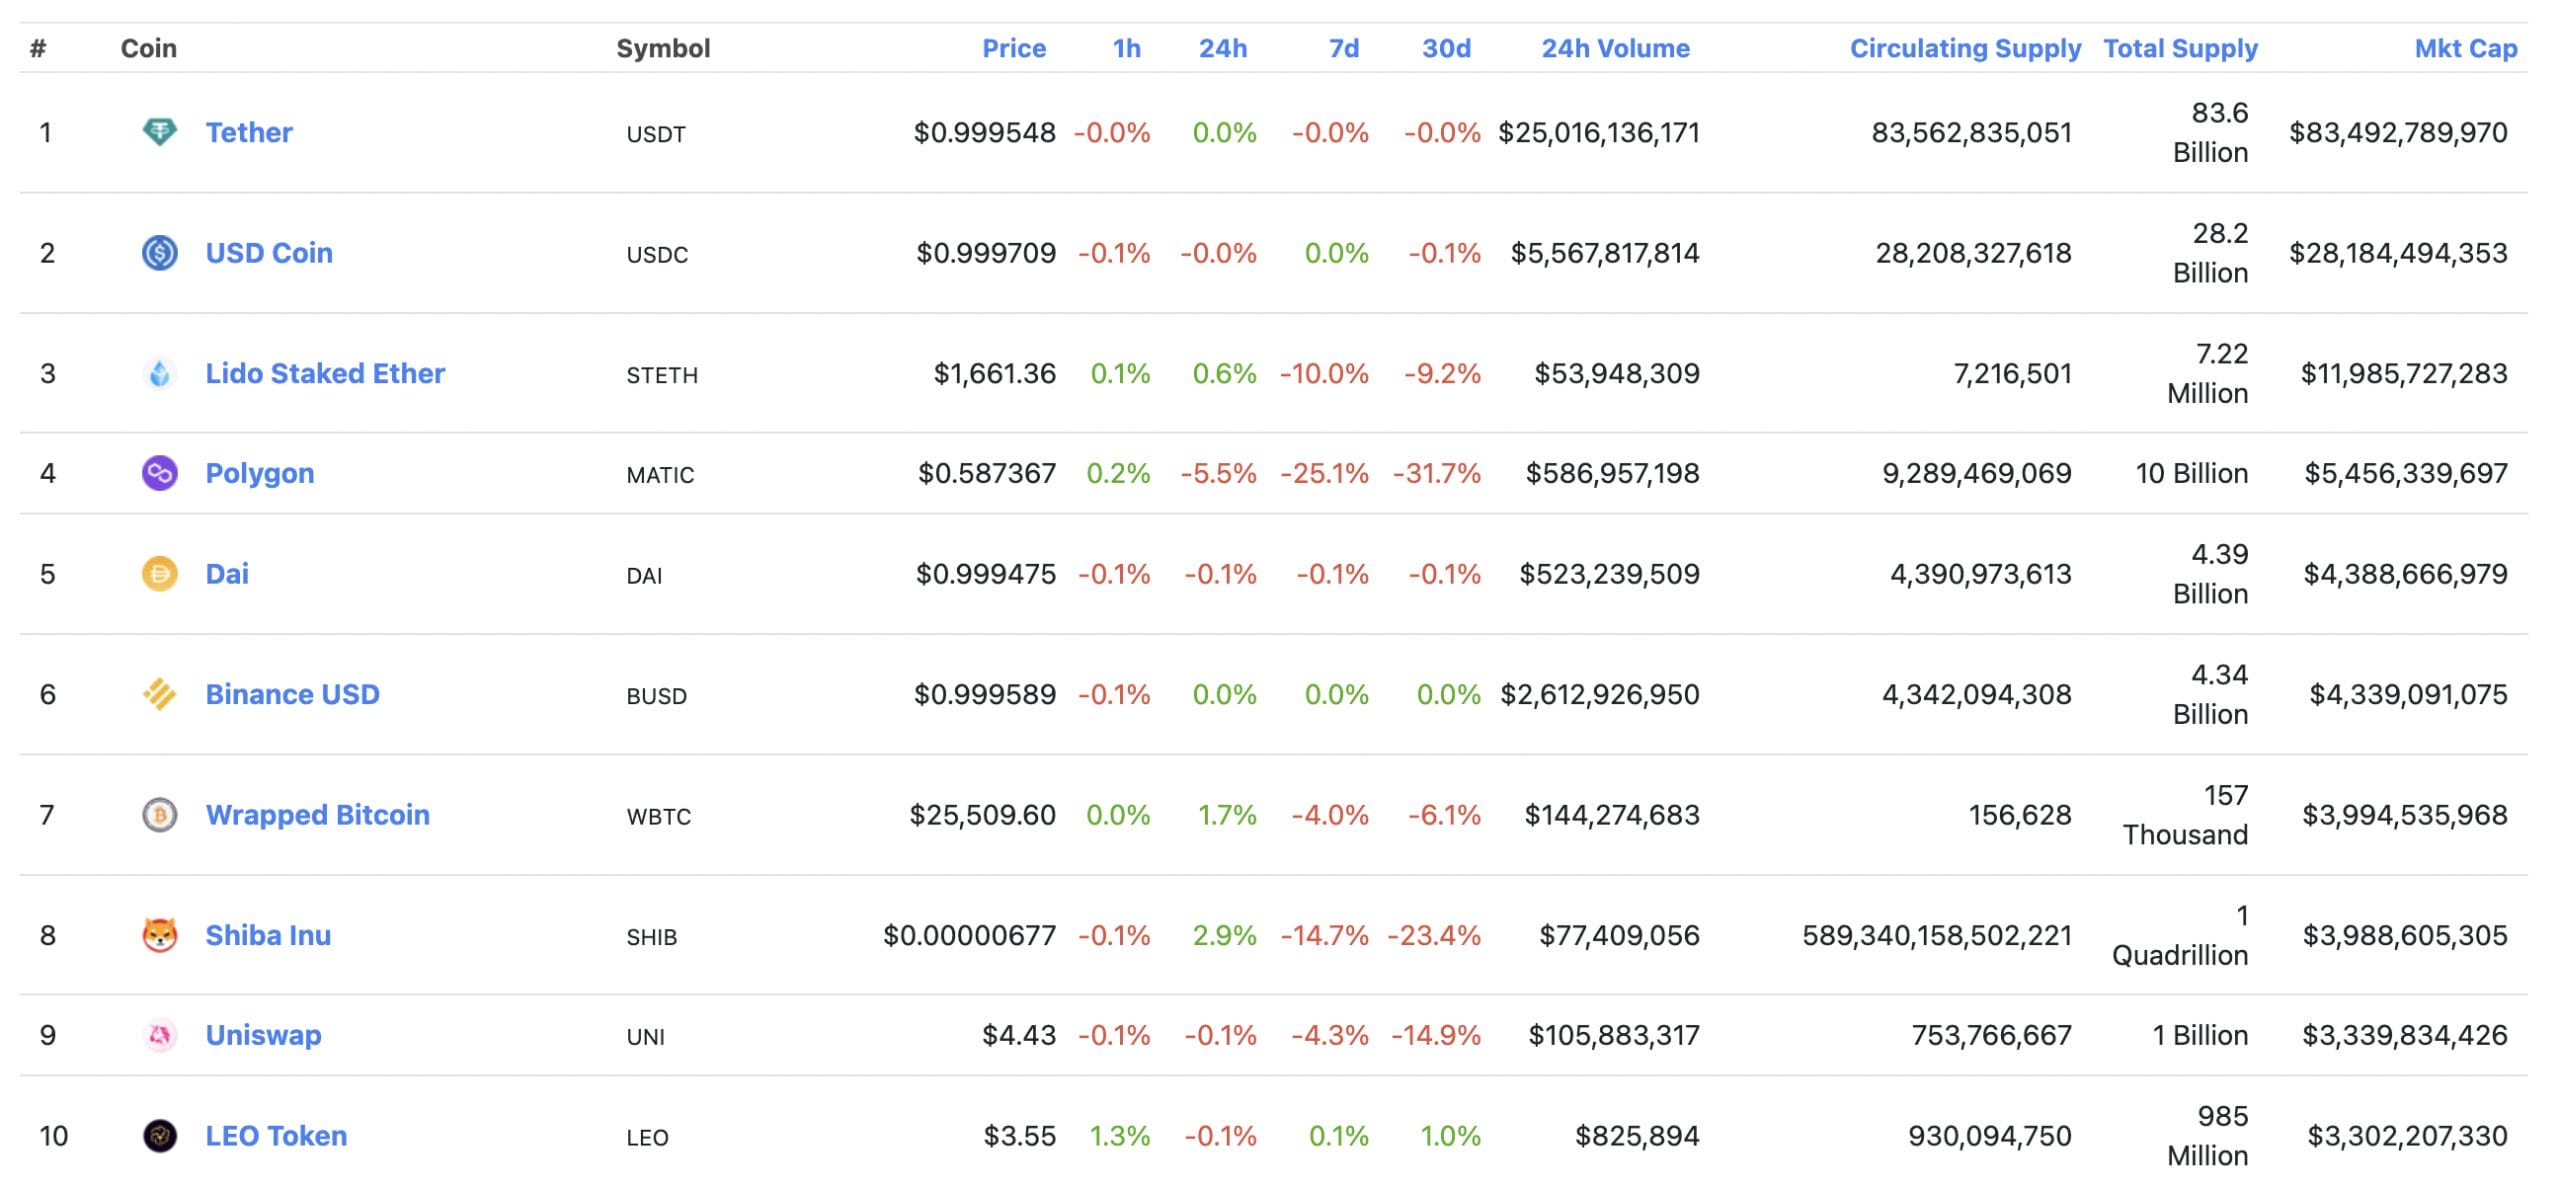Click the Tether coin logo
This screenshot has height=1191, width=2560.
point(161,131)
